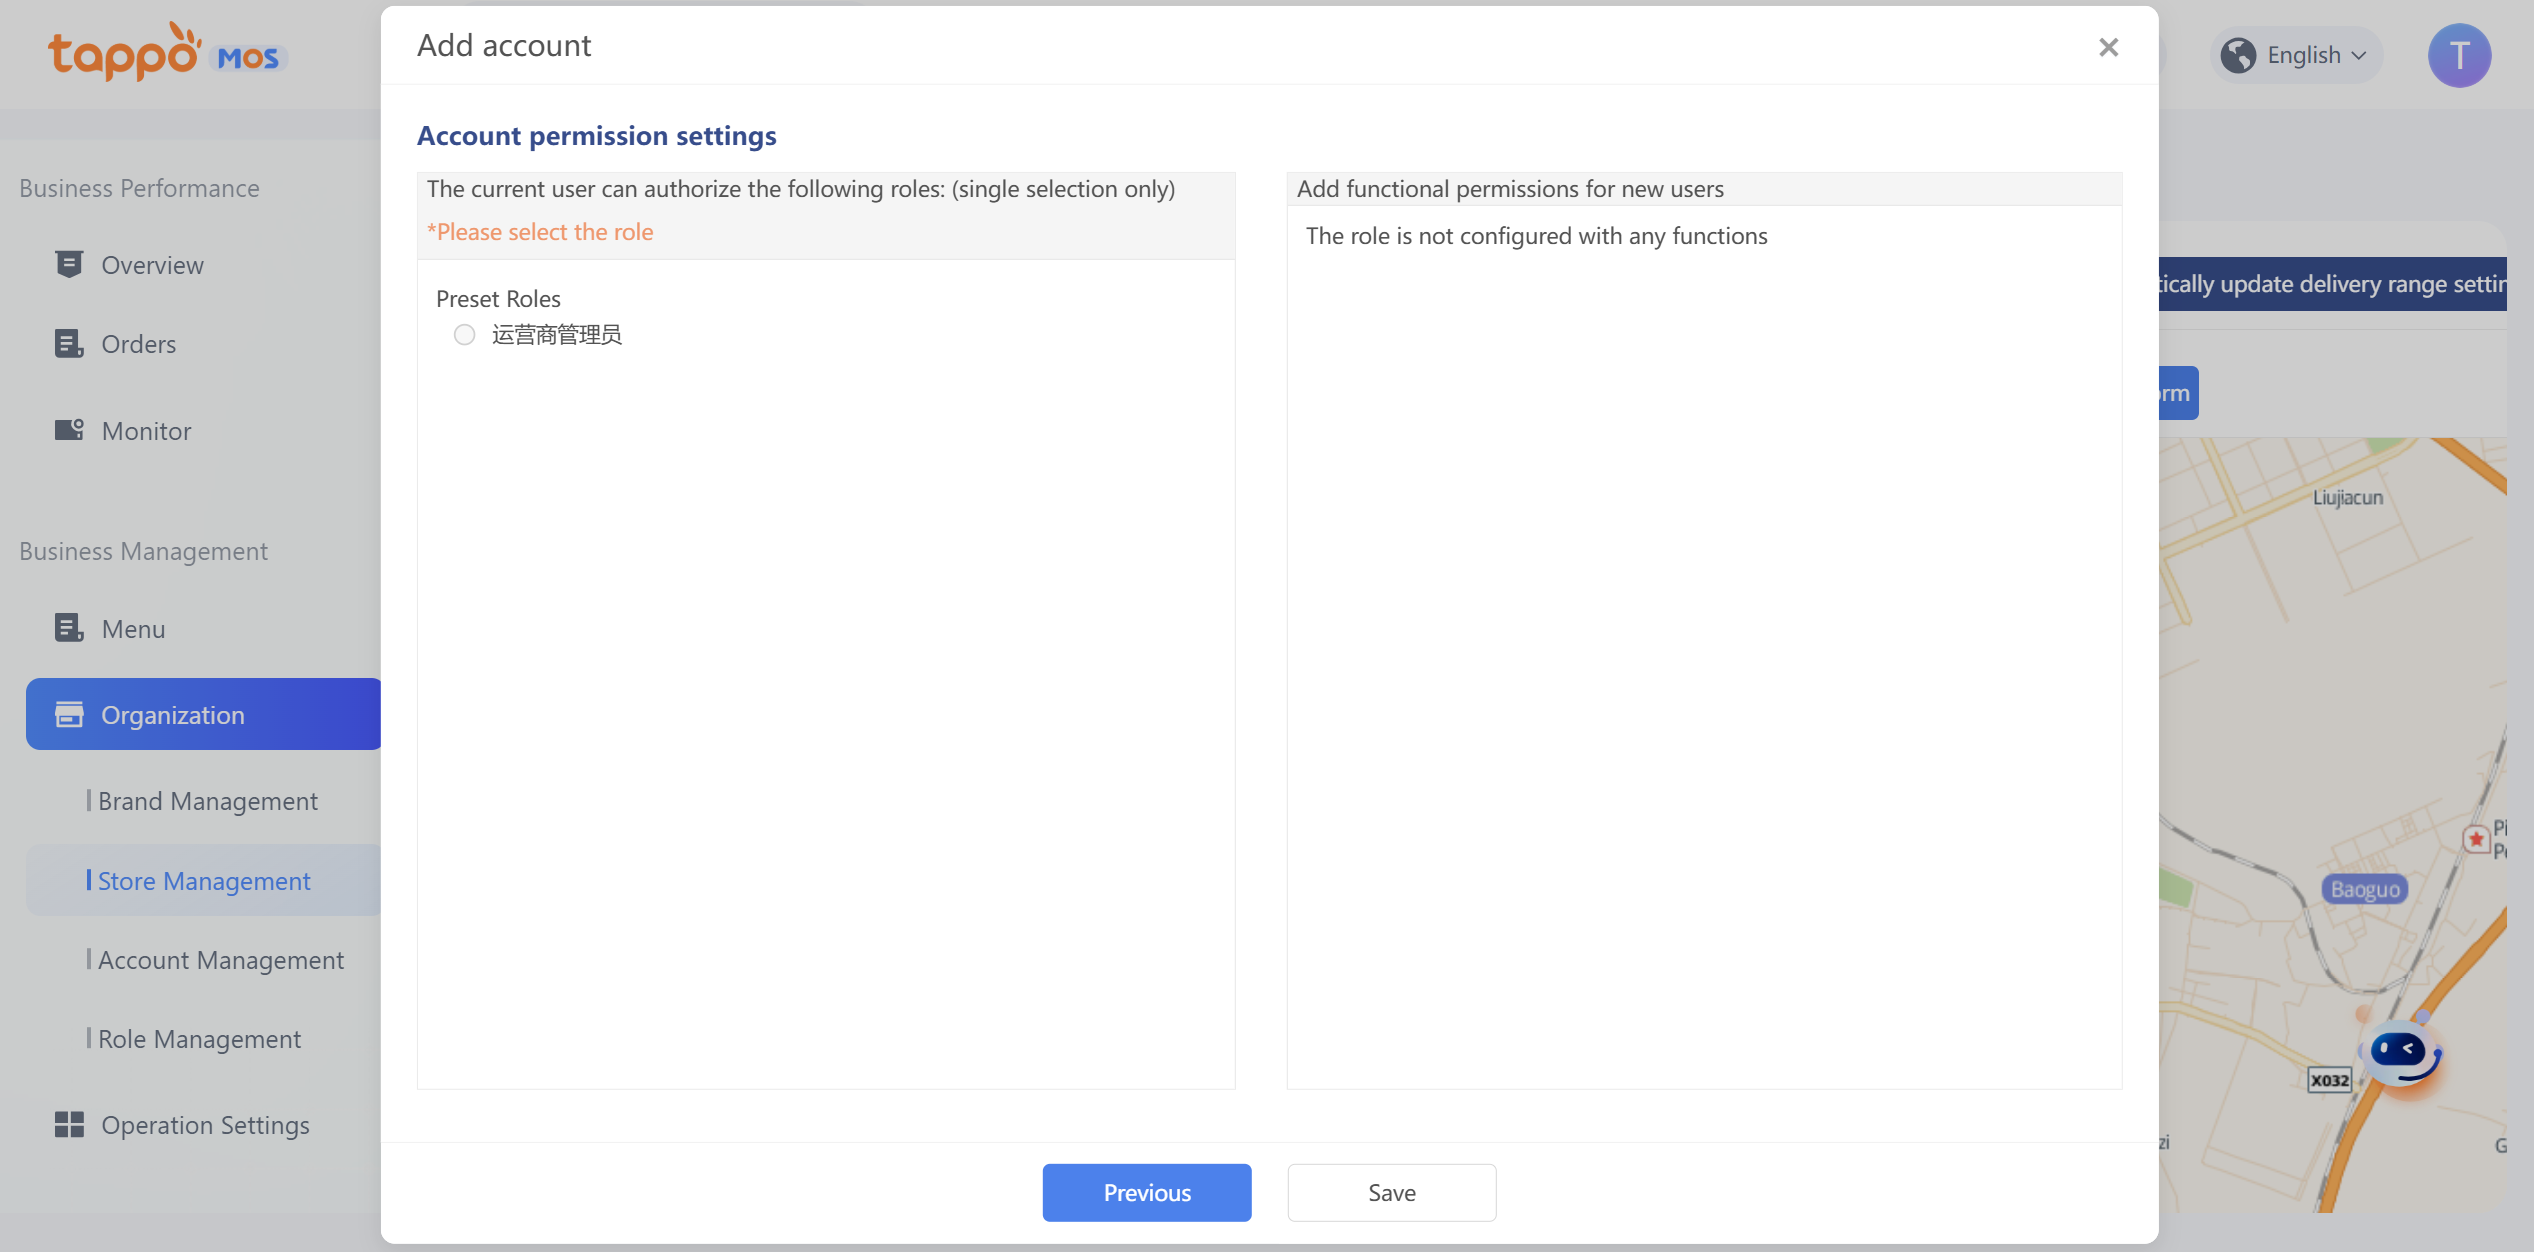The height and width of the screenshot is (1252, 2534).
Task: Open Brand Management submenu item
Action: tap(207, 801)
